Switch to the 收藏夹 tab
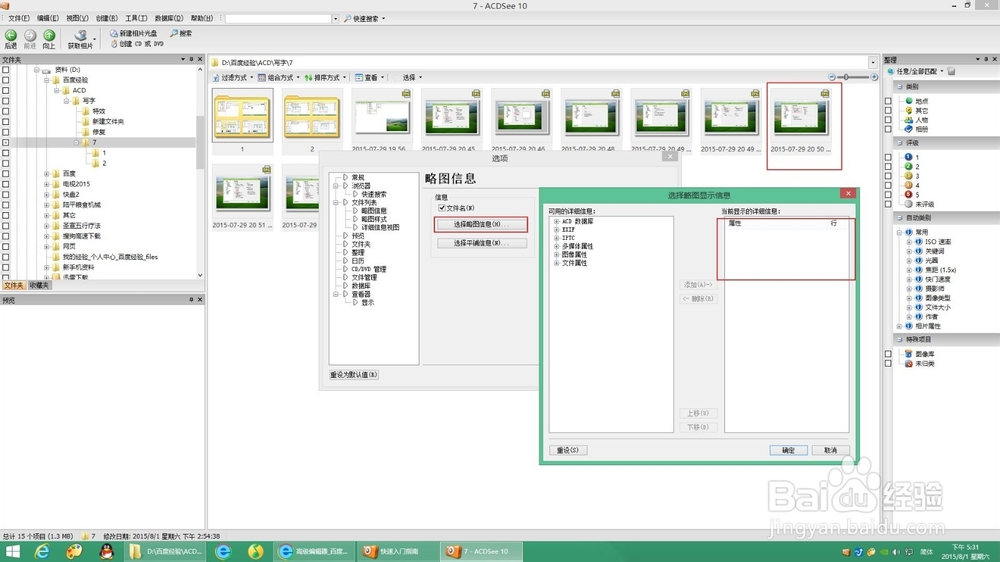 tap(39, 286)
